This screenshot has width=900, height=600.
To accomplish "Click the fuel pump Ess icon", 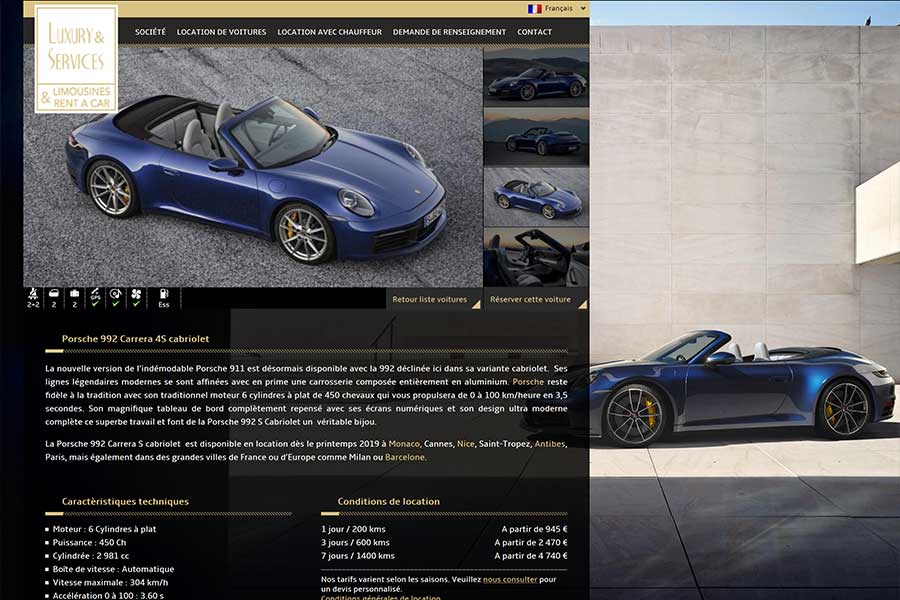I will pyautogui.click(x=164, y=298).
